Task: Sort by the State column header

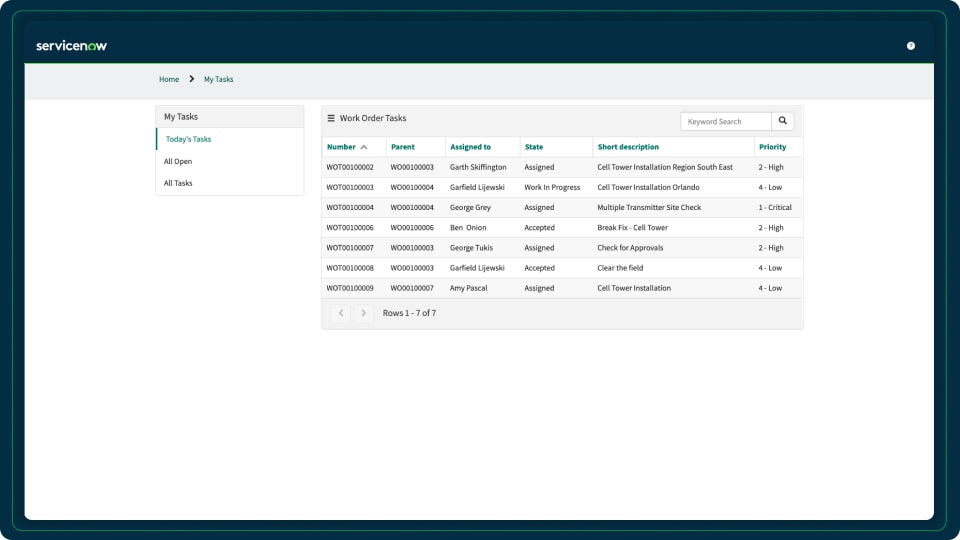Action: tap(534, 147)
